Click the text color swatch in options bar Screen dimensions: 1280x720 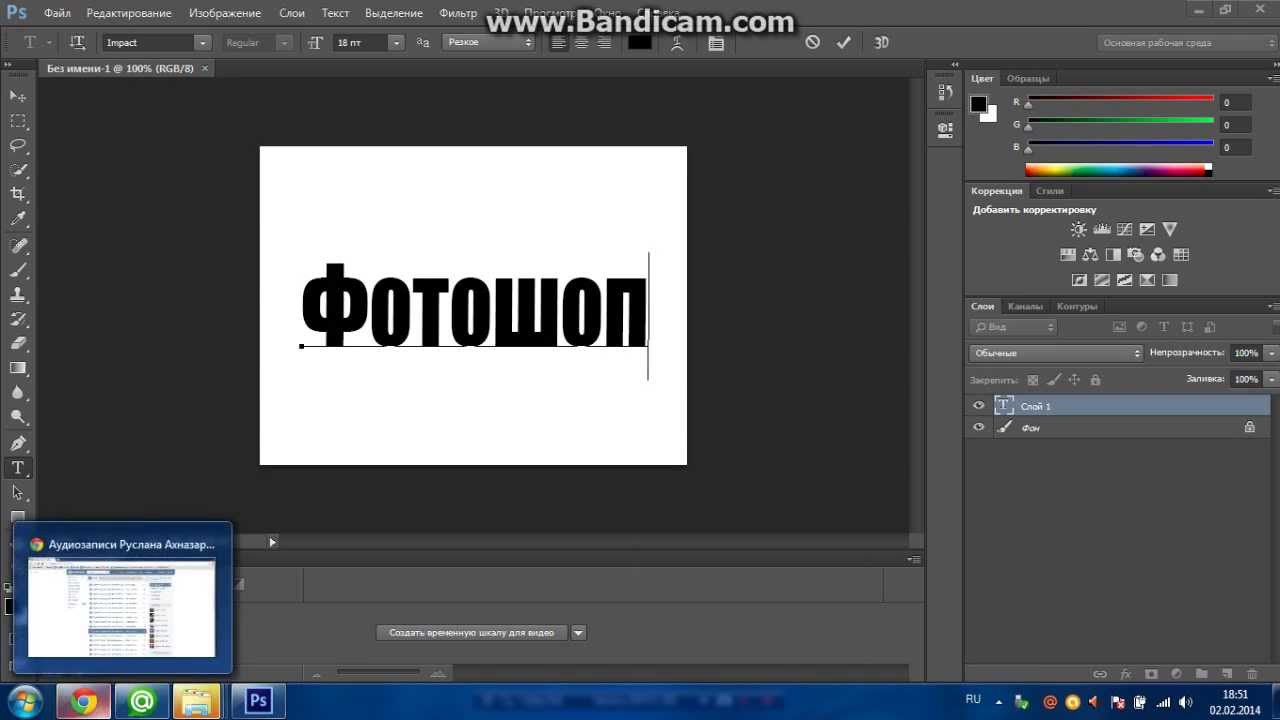tap(640, 42)
